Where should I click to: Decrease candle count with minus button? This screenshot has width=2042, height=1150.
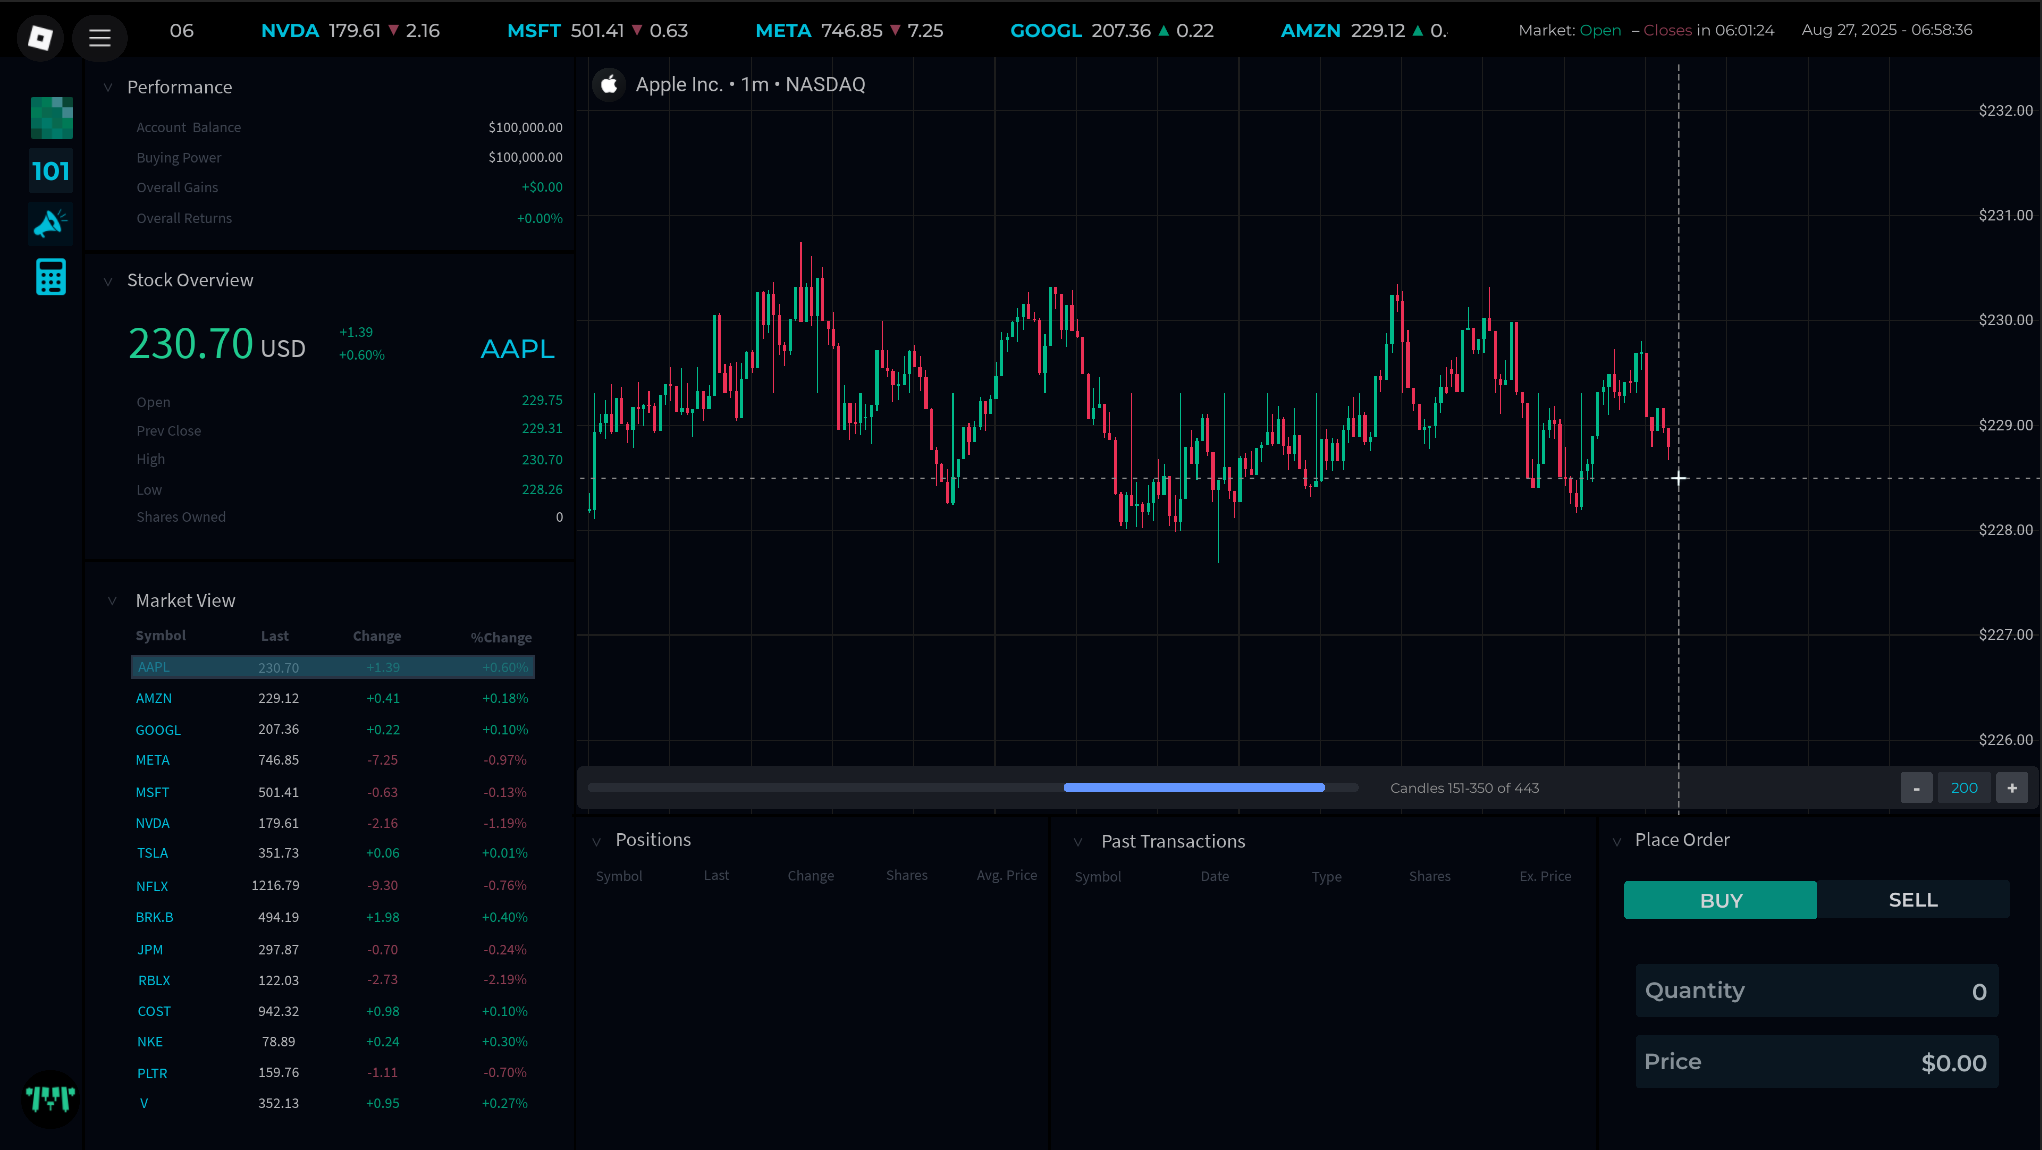click(x=1916, y=788)
